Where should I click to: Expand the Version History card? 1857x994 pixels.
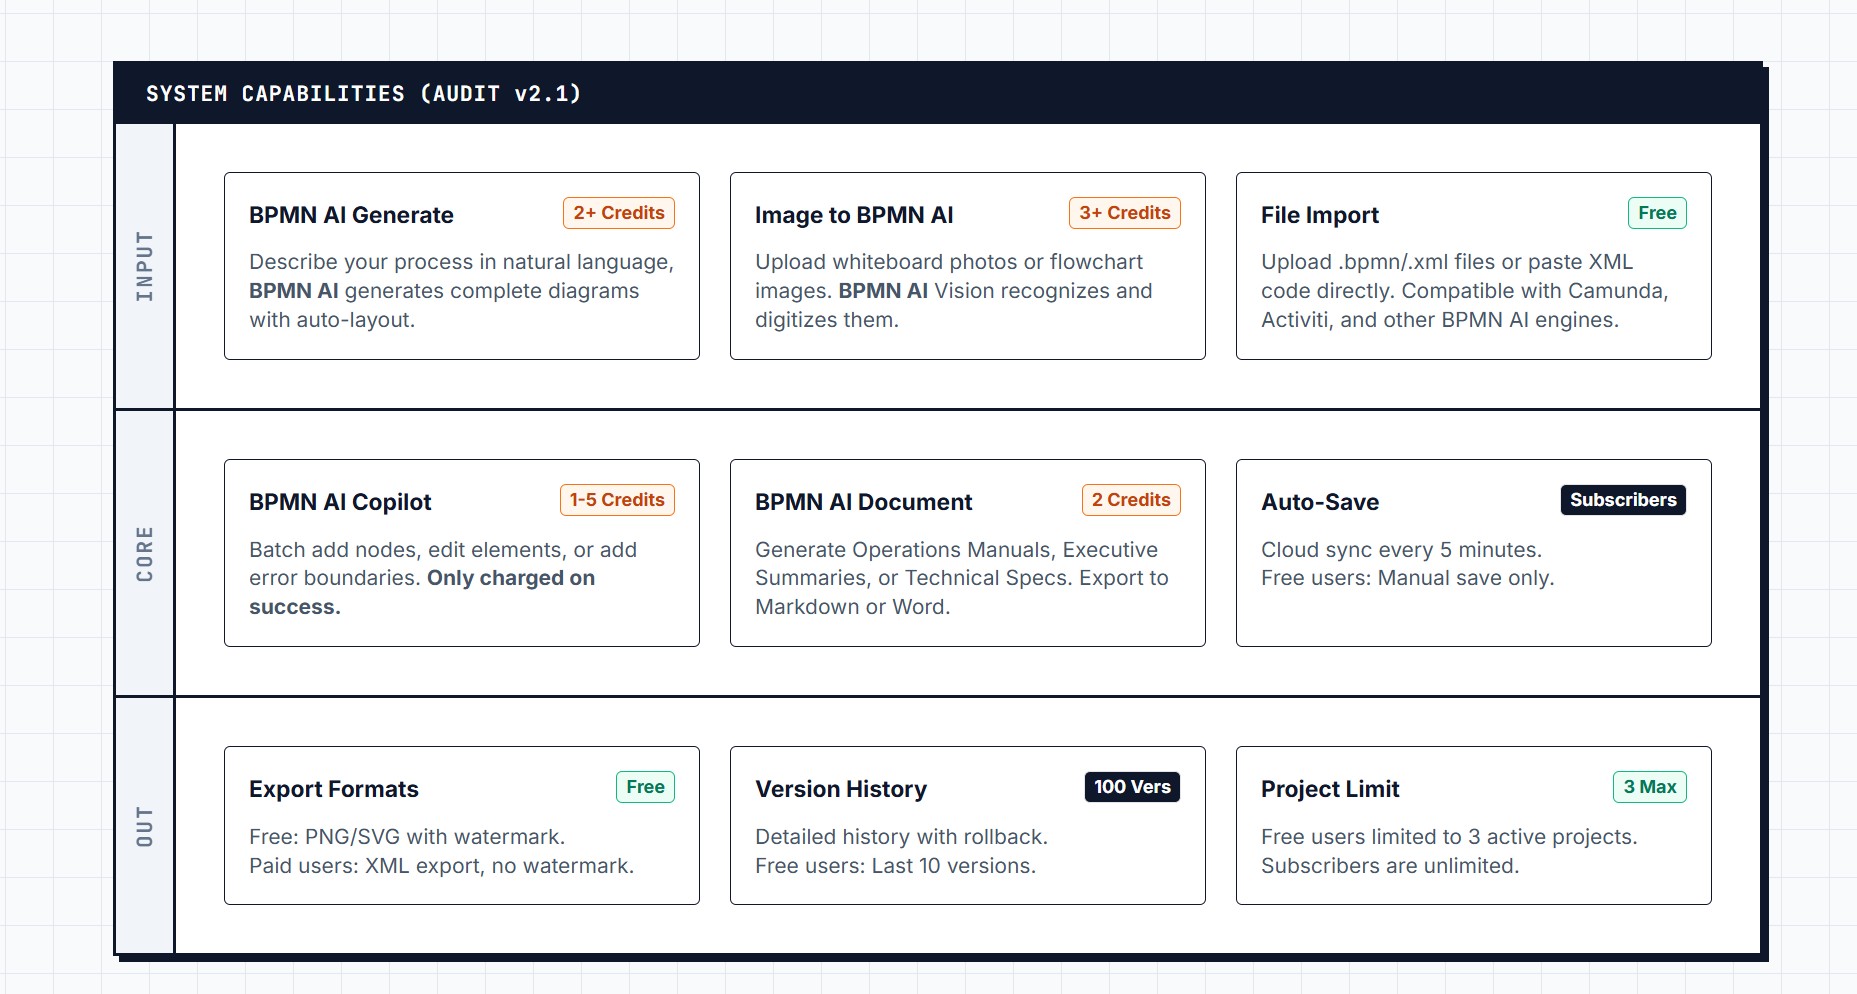tap(967, 825)
